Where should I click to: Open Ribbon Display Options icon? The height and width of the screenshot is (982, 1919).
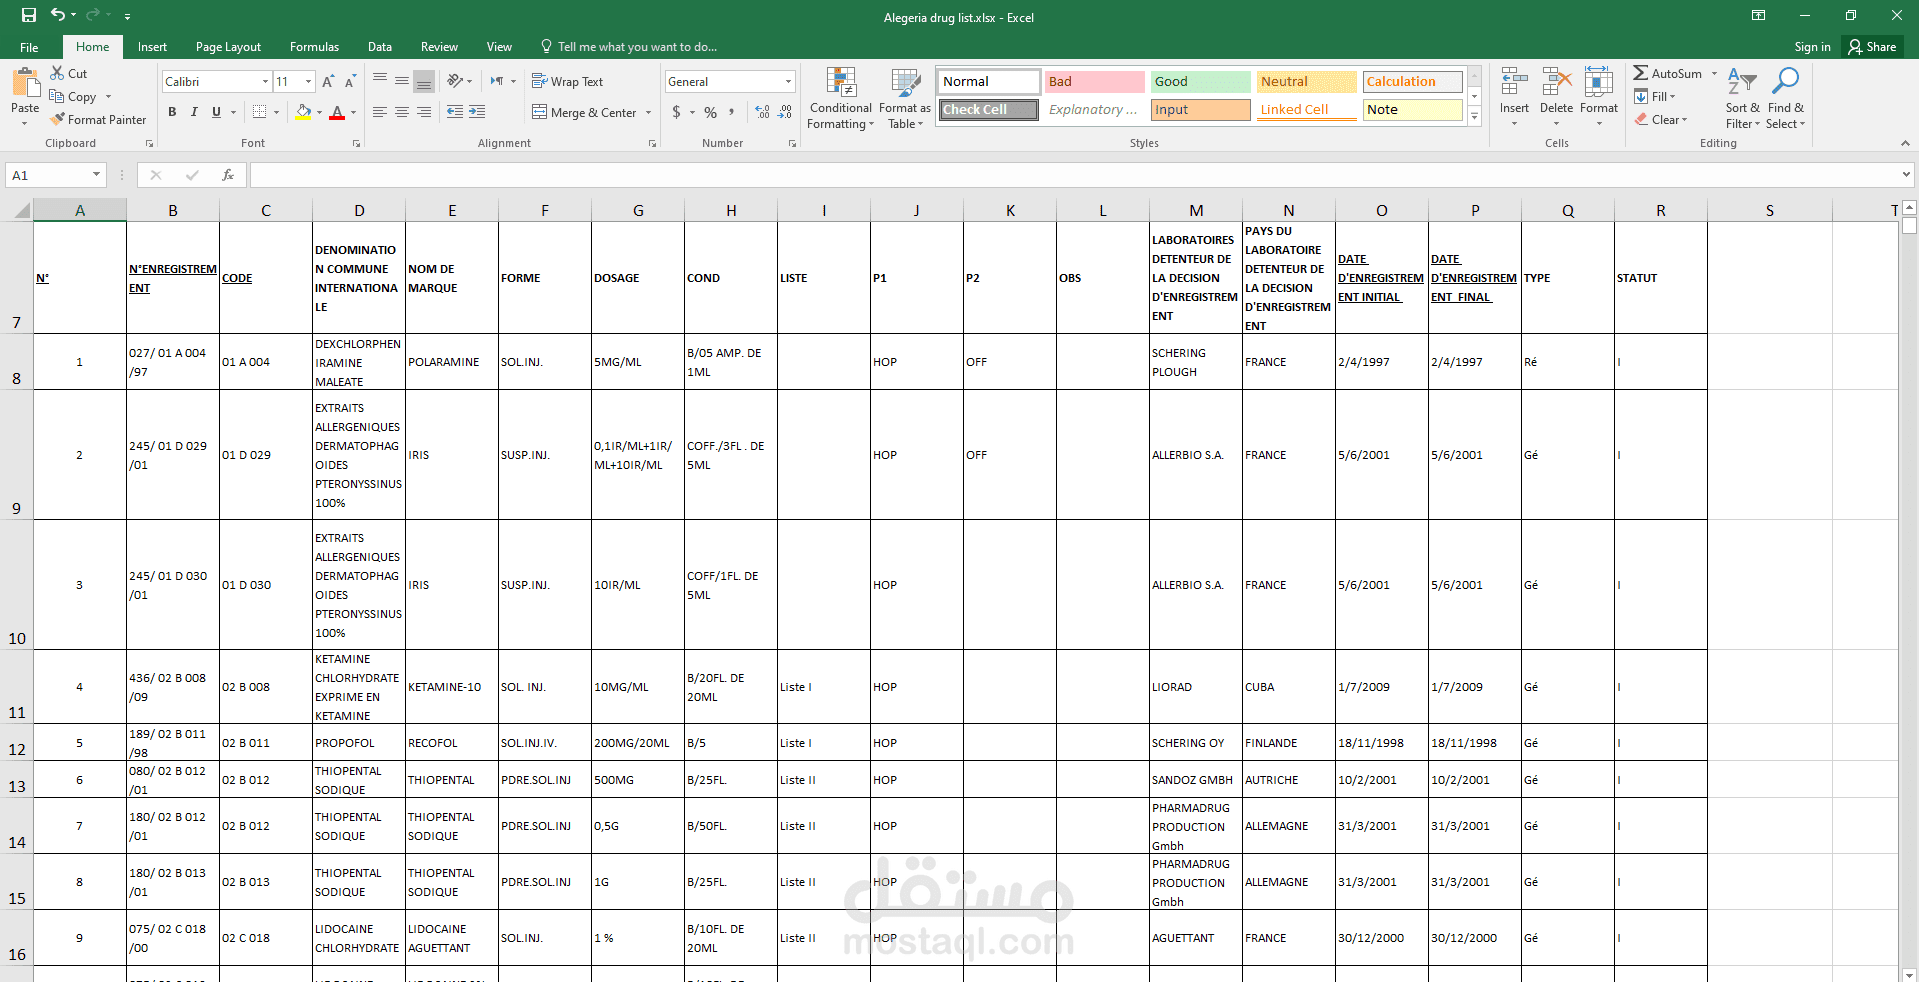tap(1758, 15)
